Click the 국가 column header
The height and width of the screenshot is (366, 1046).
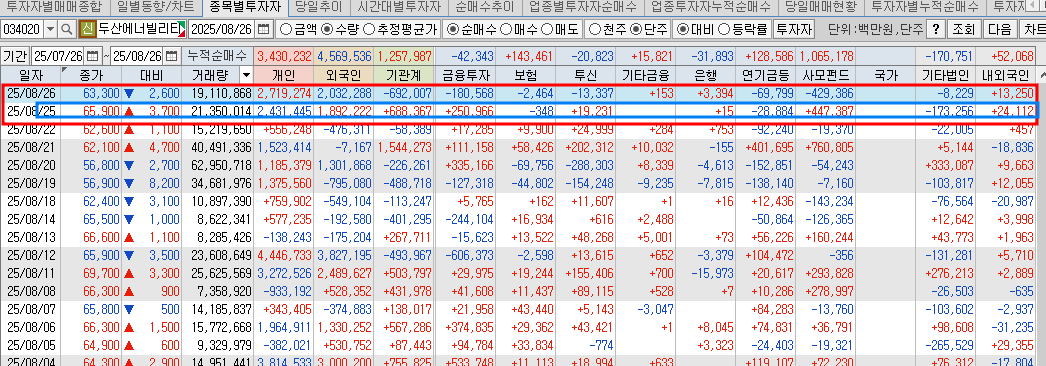885,75
